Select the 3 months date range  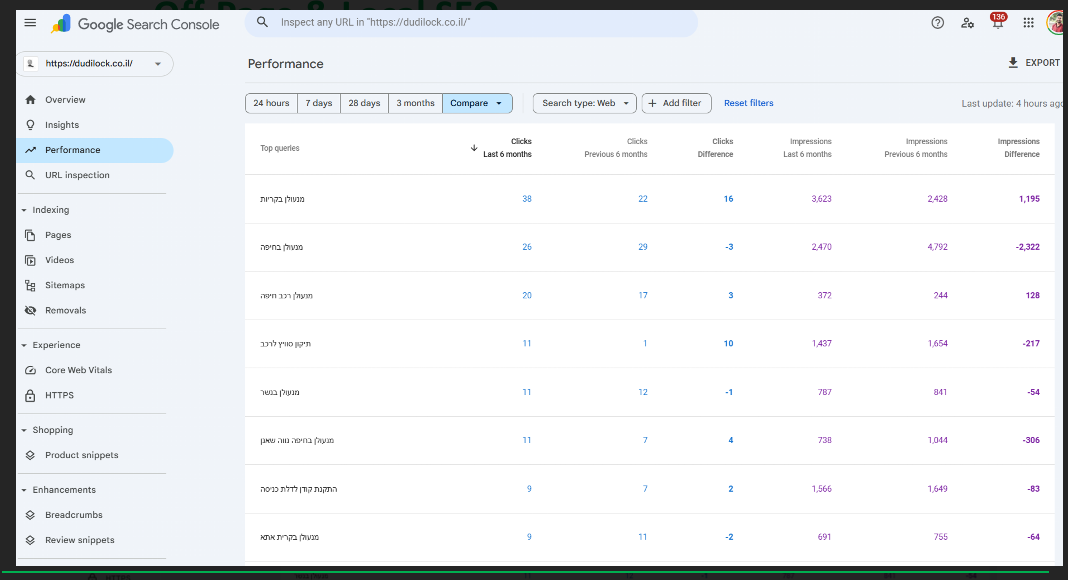pos(415,103)
